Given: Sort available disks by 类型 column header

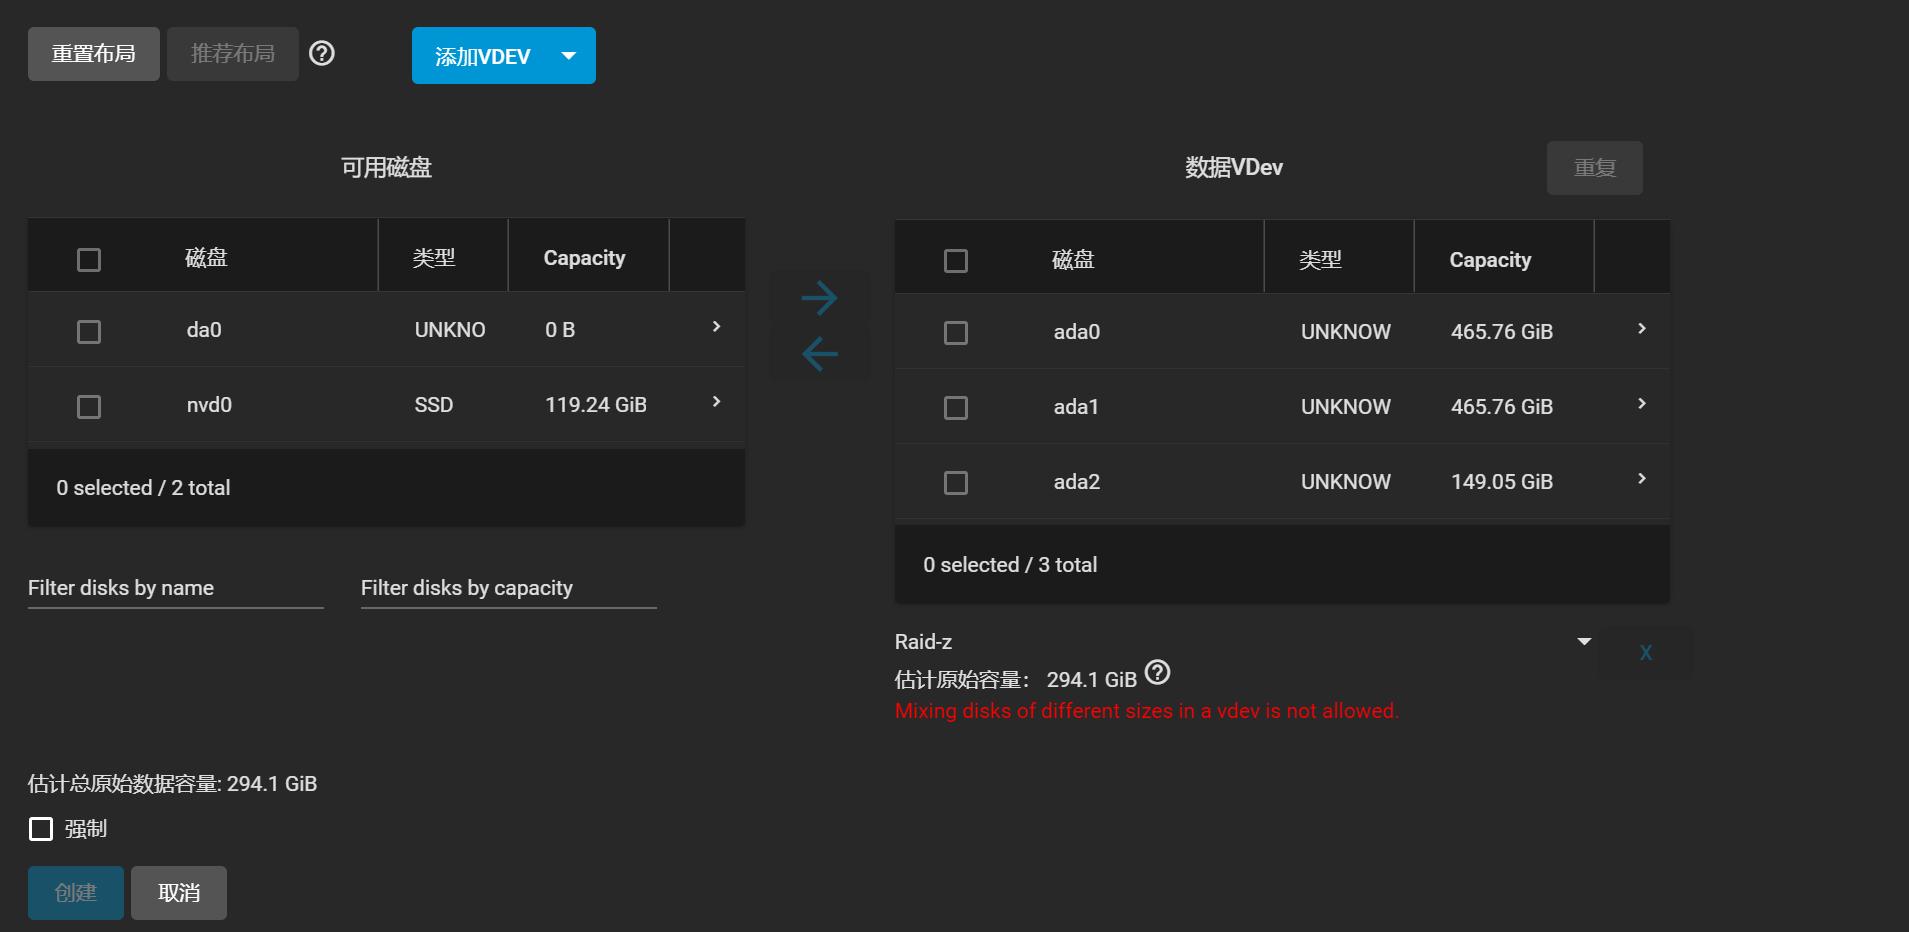Looking at the screenshot, I should (x=434, y=258).
